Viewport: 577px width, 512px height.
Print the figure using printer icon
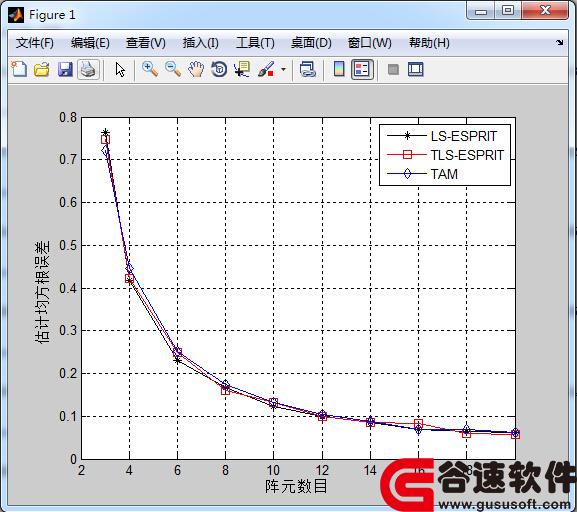point(88,69)
